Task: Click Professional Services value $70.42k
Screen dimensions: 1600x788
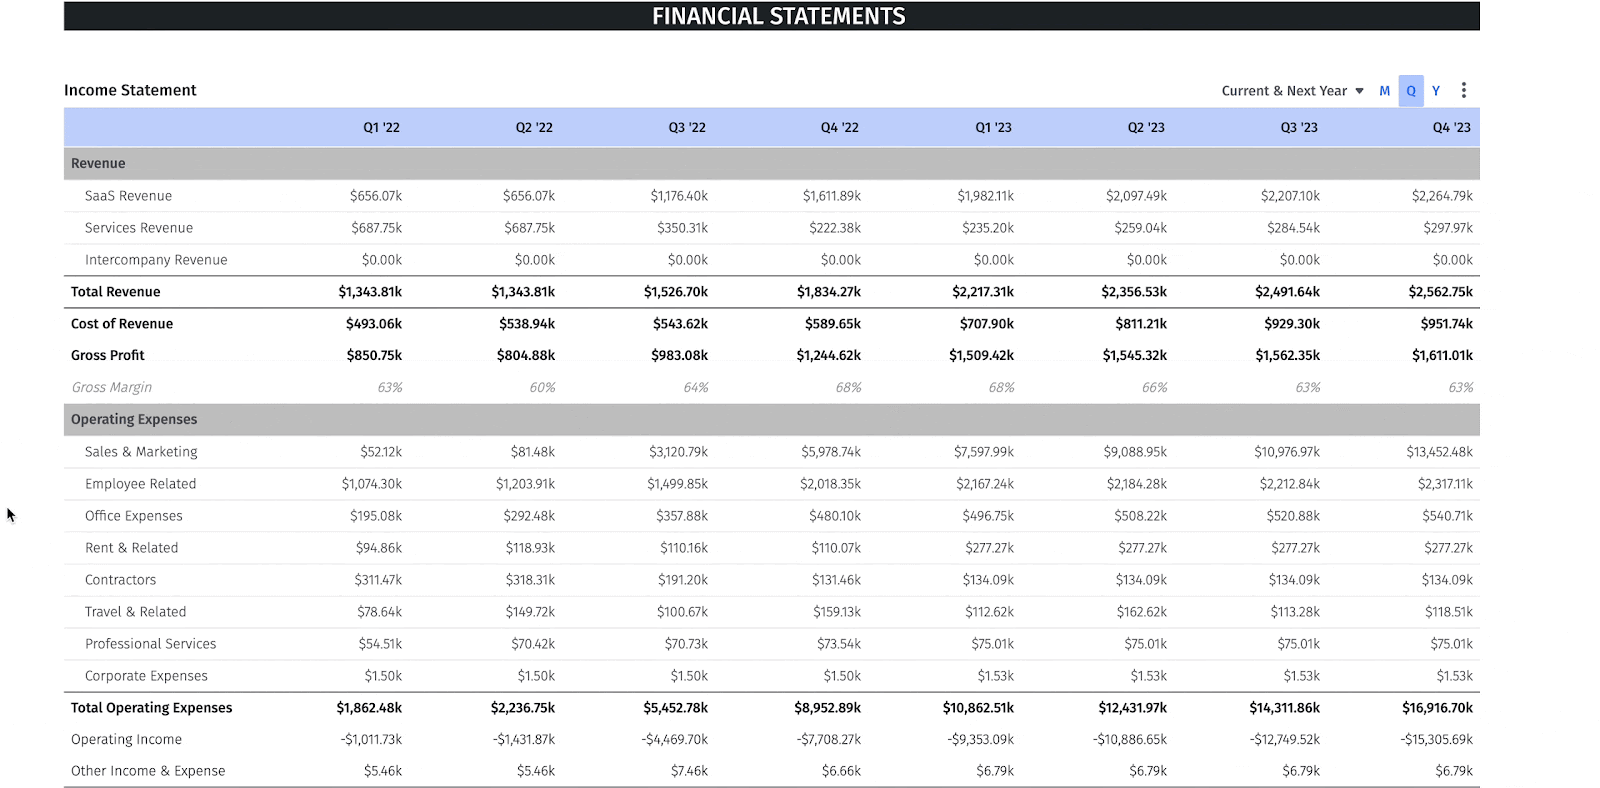Action: pos(533,644)
